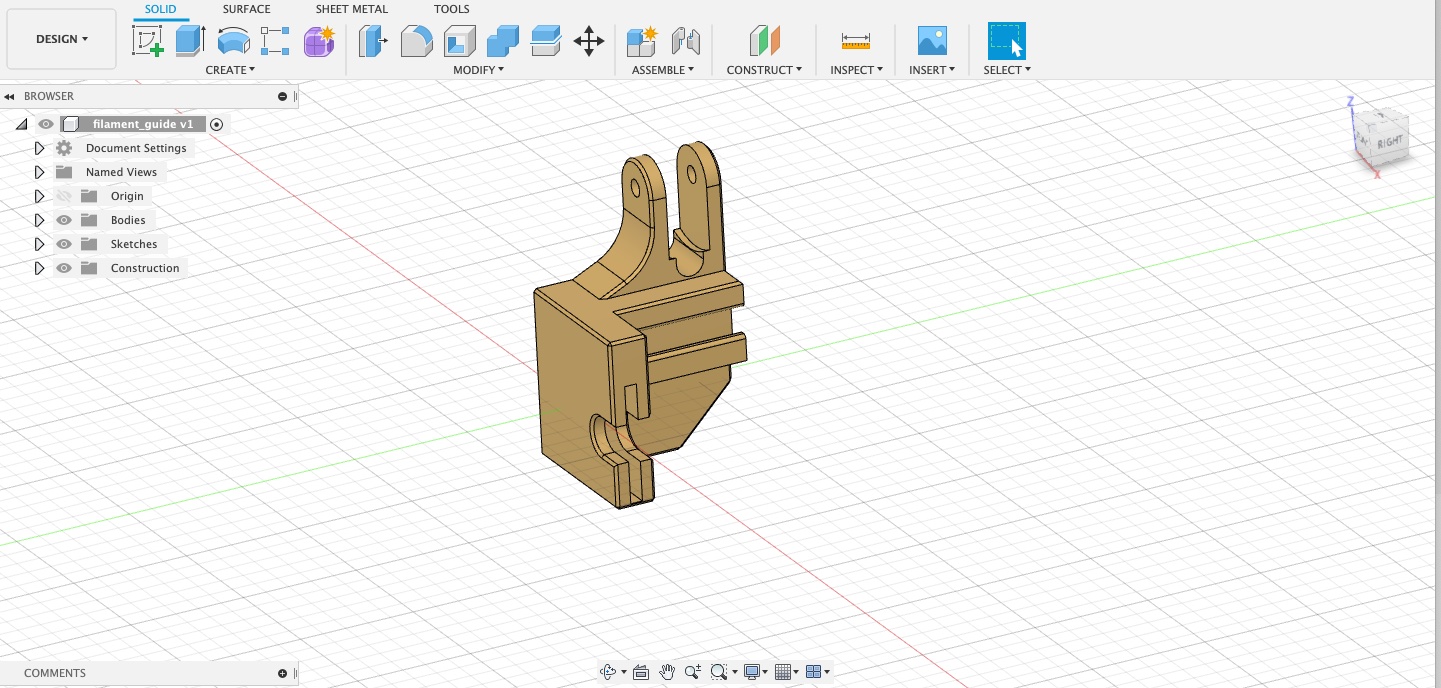Expand the Construction folder in browser
The image size is (1441, 688).
tap(39, 267)
